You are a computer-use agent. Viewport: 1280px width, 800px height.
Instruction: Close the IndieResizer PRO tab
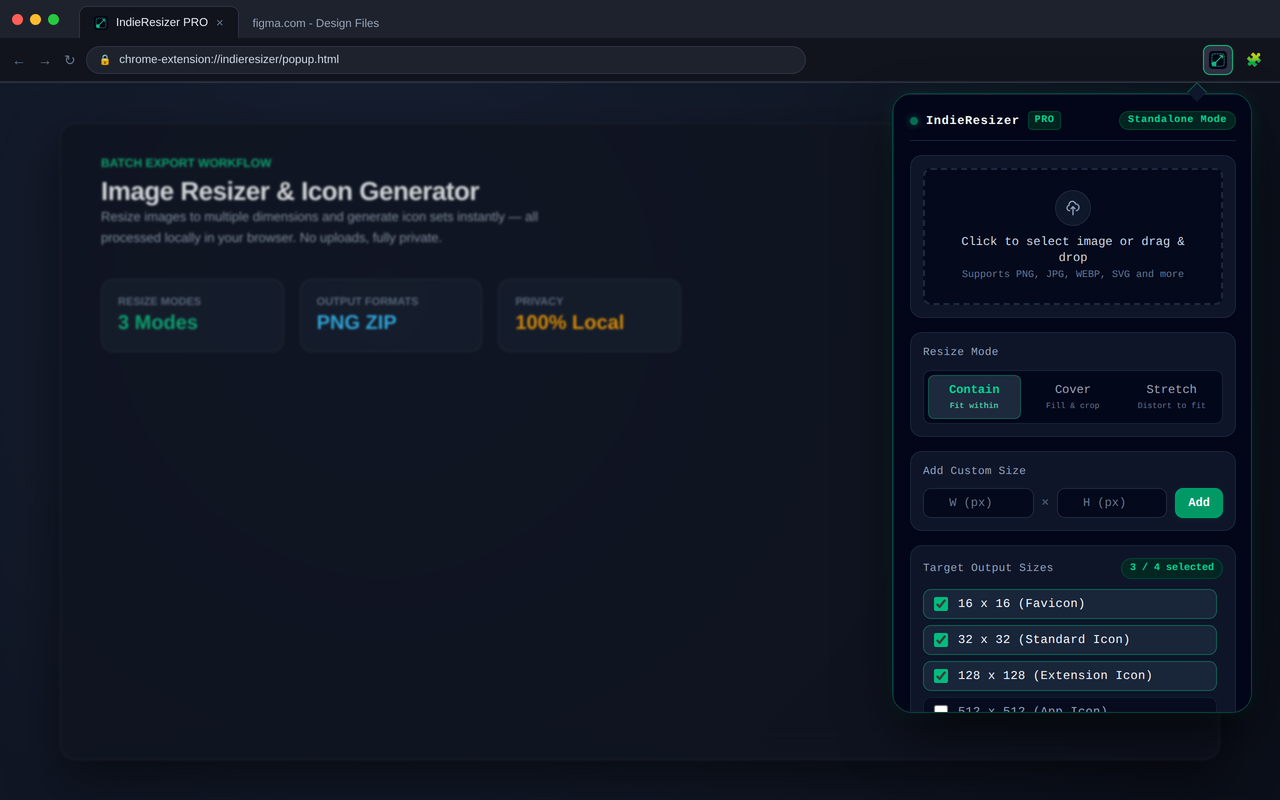(x=220, y=23)
